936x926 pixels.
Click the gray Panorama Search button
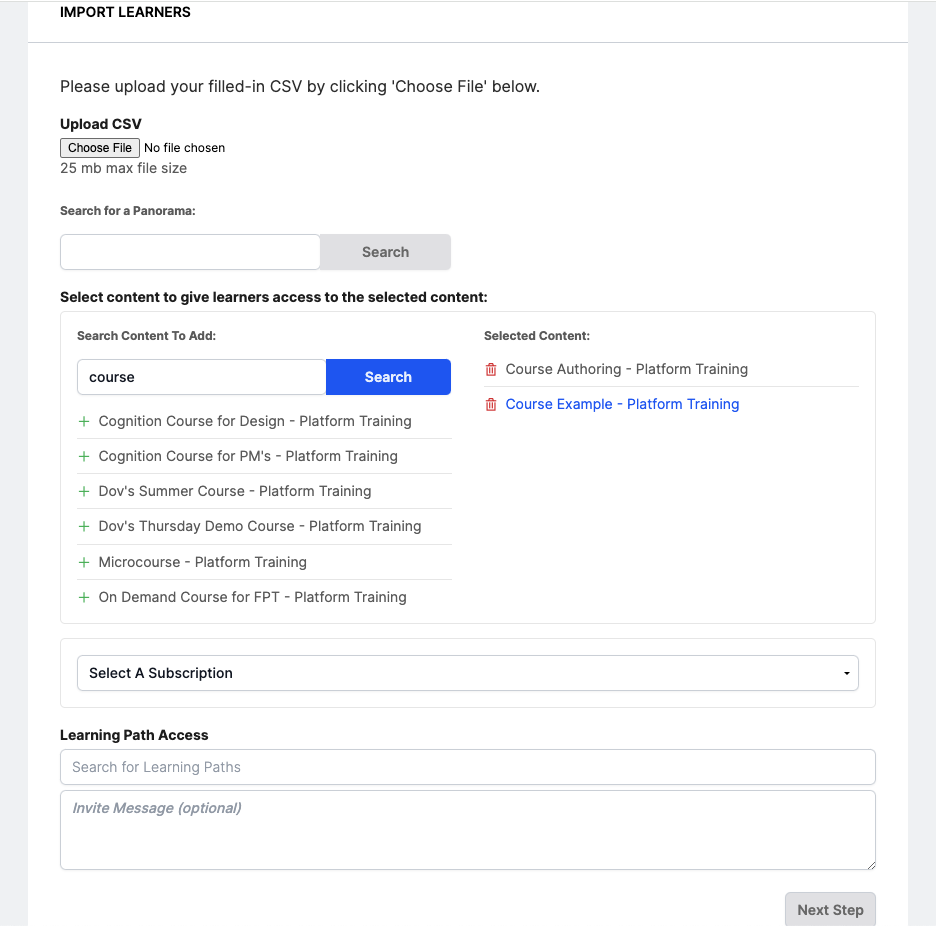click(x=385, y=252)
